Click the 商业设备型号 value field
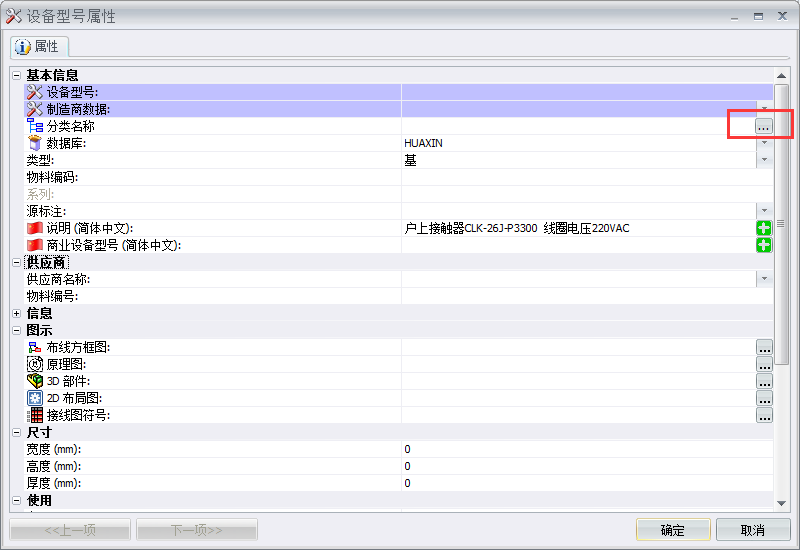This screenshot has width=800, height=550. pyautogui.click(x=579, y=245)
